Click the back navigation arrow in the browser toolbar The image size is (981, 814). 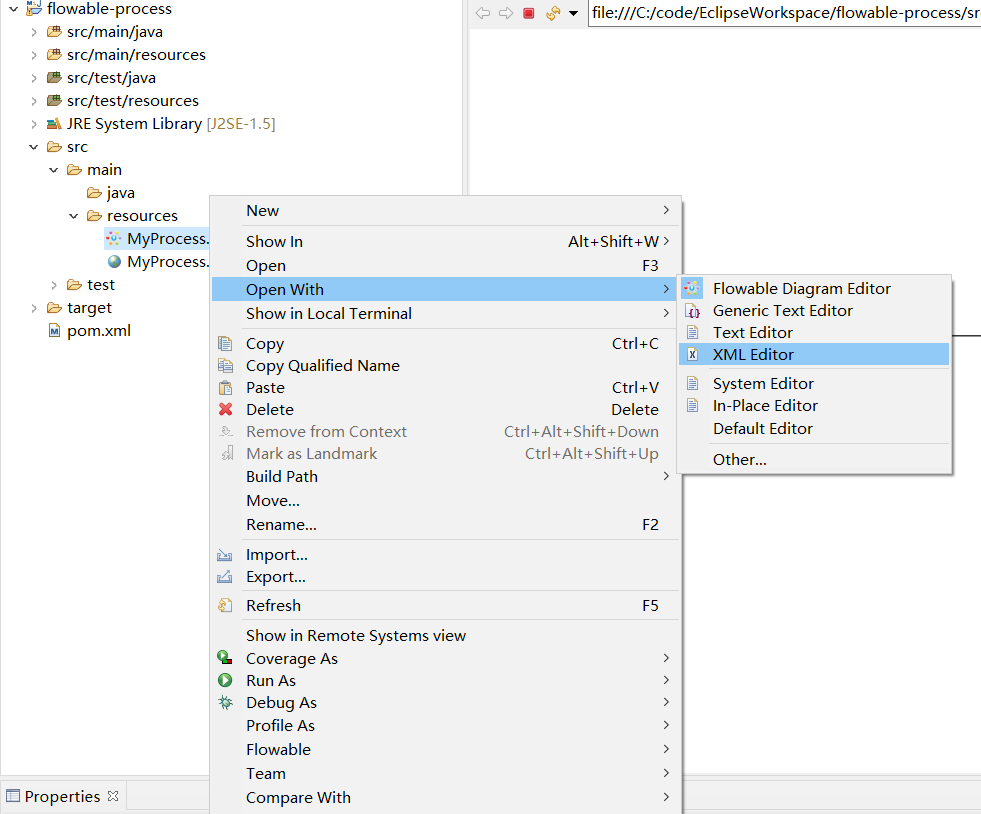[x=483, y=13]
